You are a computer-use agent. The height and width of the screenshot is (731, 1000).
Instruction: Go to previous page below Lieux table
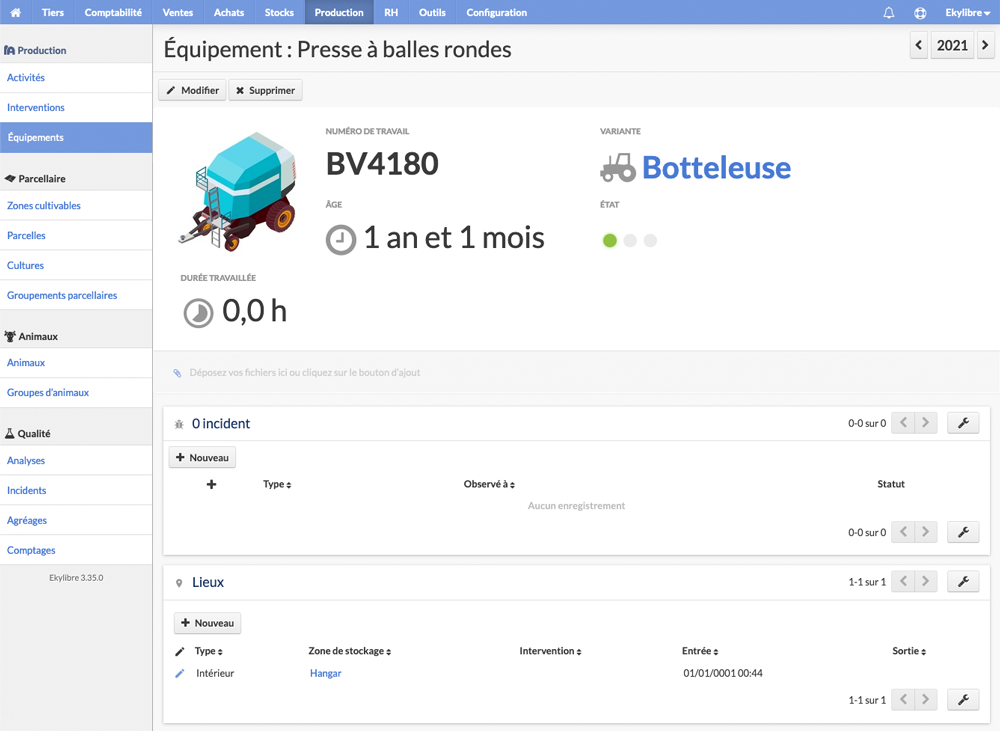tap(903, 700)
